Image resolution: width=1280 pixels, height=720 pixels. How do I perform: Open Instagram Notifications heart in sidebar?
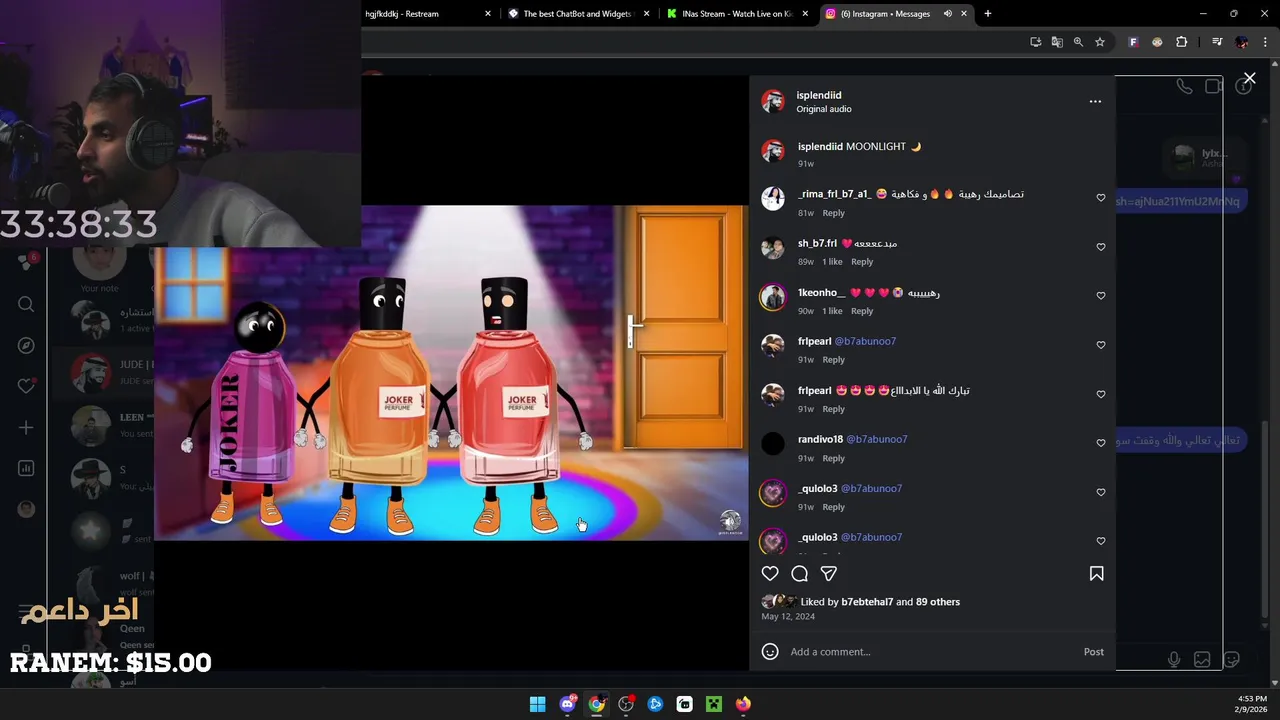(26, 386)
